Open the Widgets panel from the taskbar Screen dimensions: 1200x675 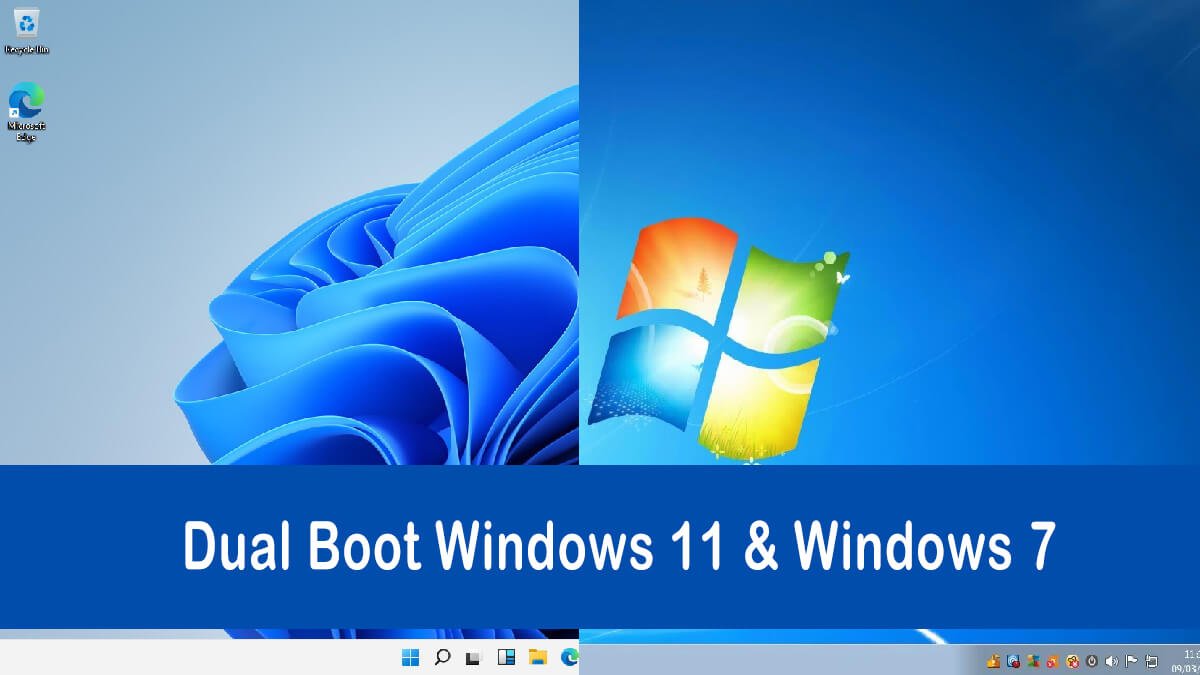coord(505,659)
